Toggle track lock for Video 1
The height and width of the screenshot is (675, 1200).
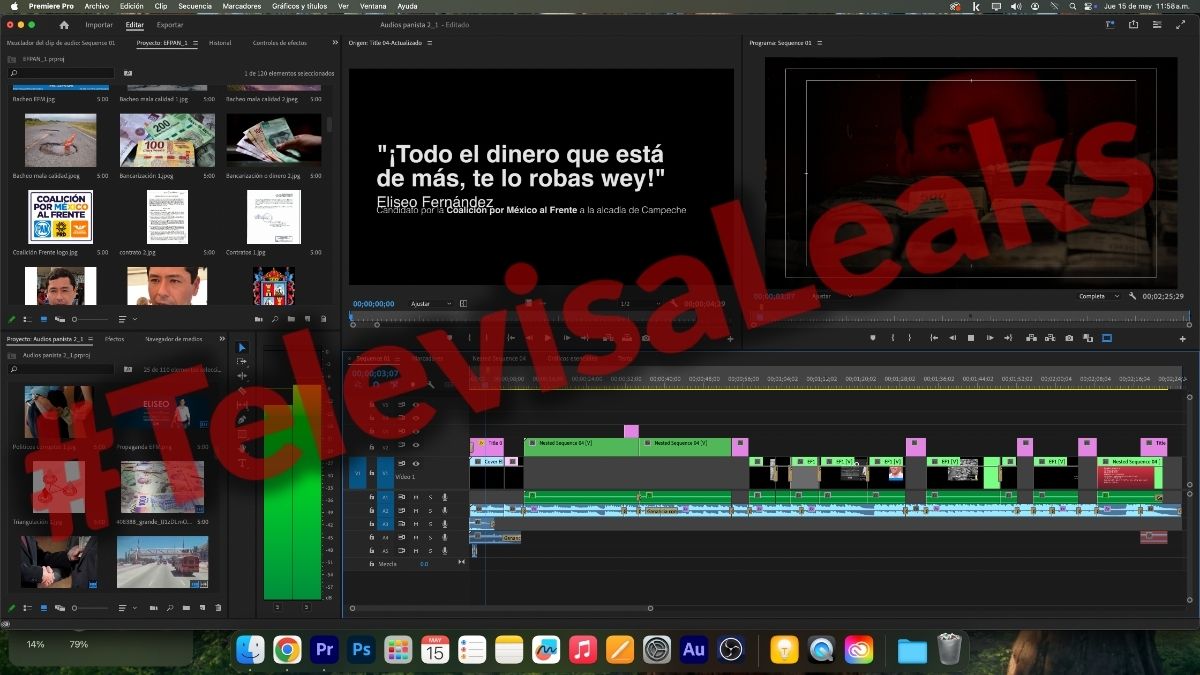371,471
